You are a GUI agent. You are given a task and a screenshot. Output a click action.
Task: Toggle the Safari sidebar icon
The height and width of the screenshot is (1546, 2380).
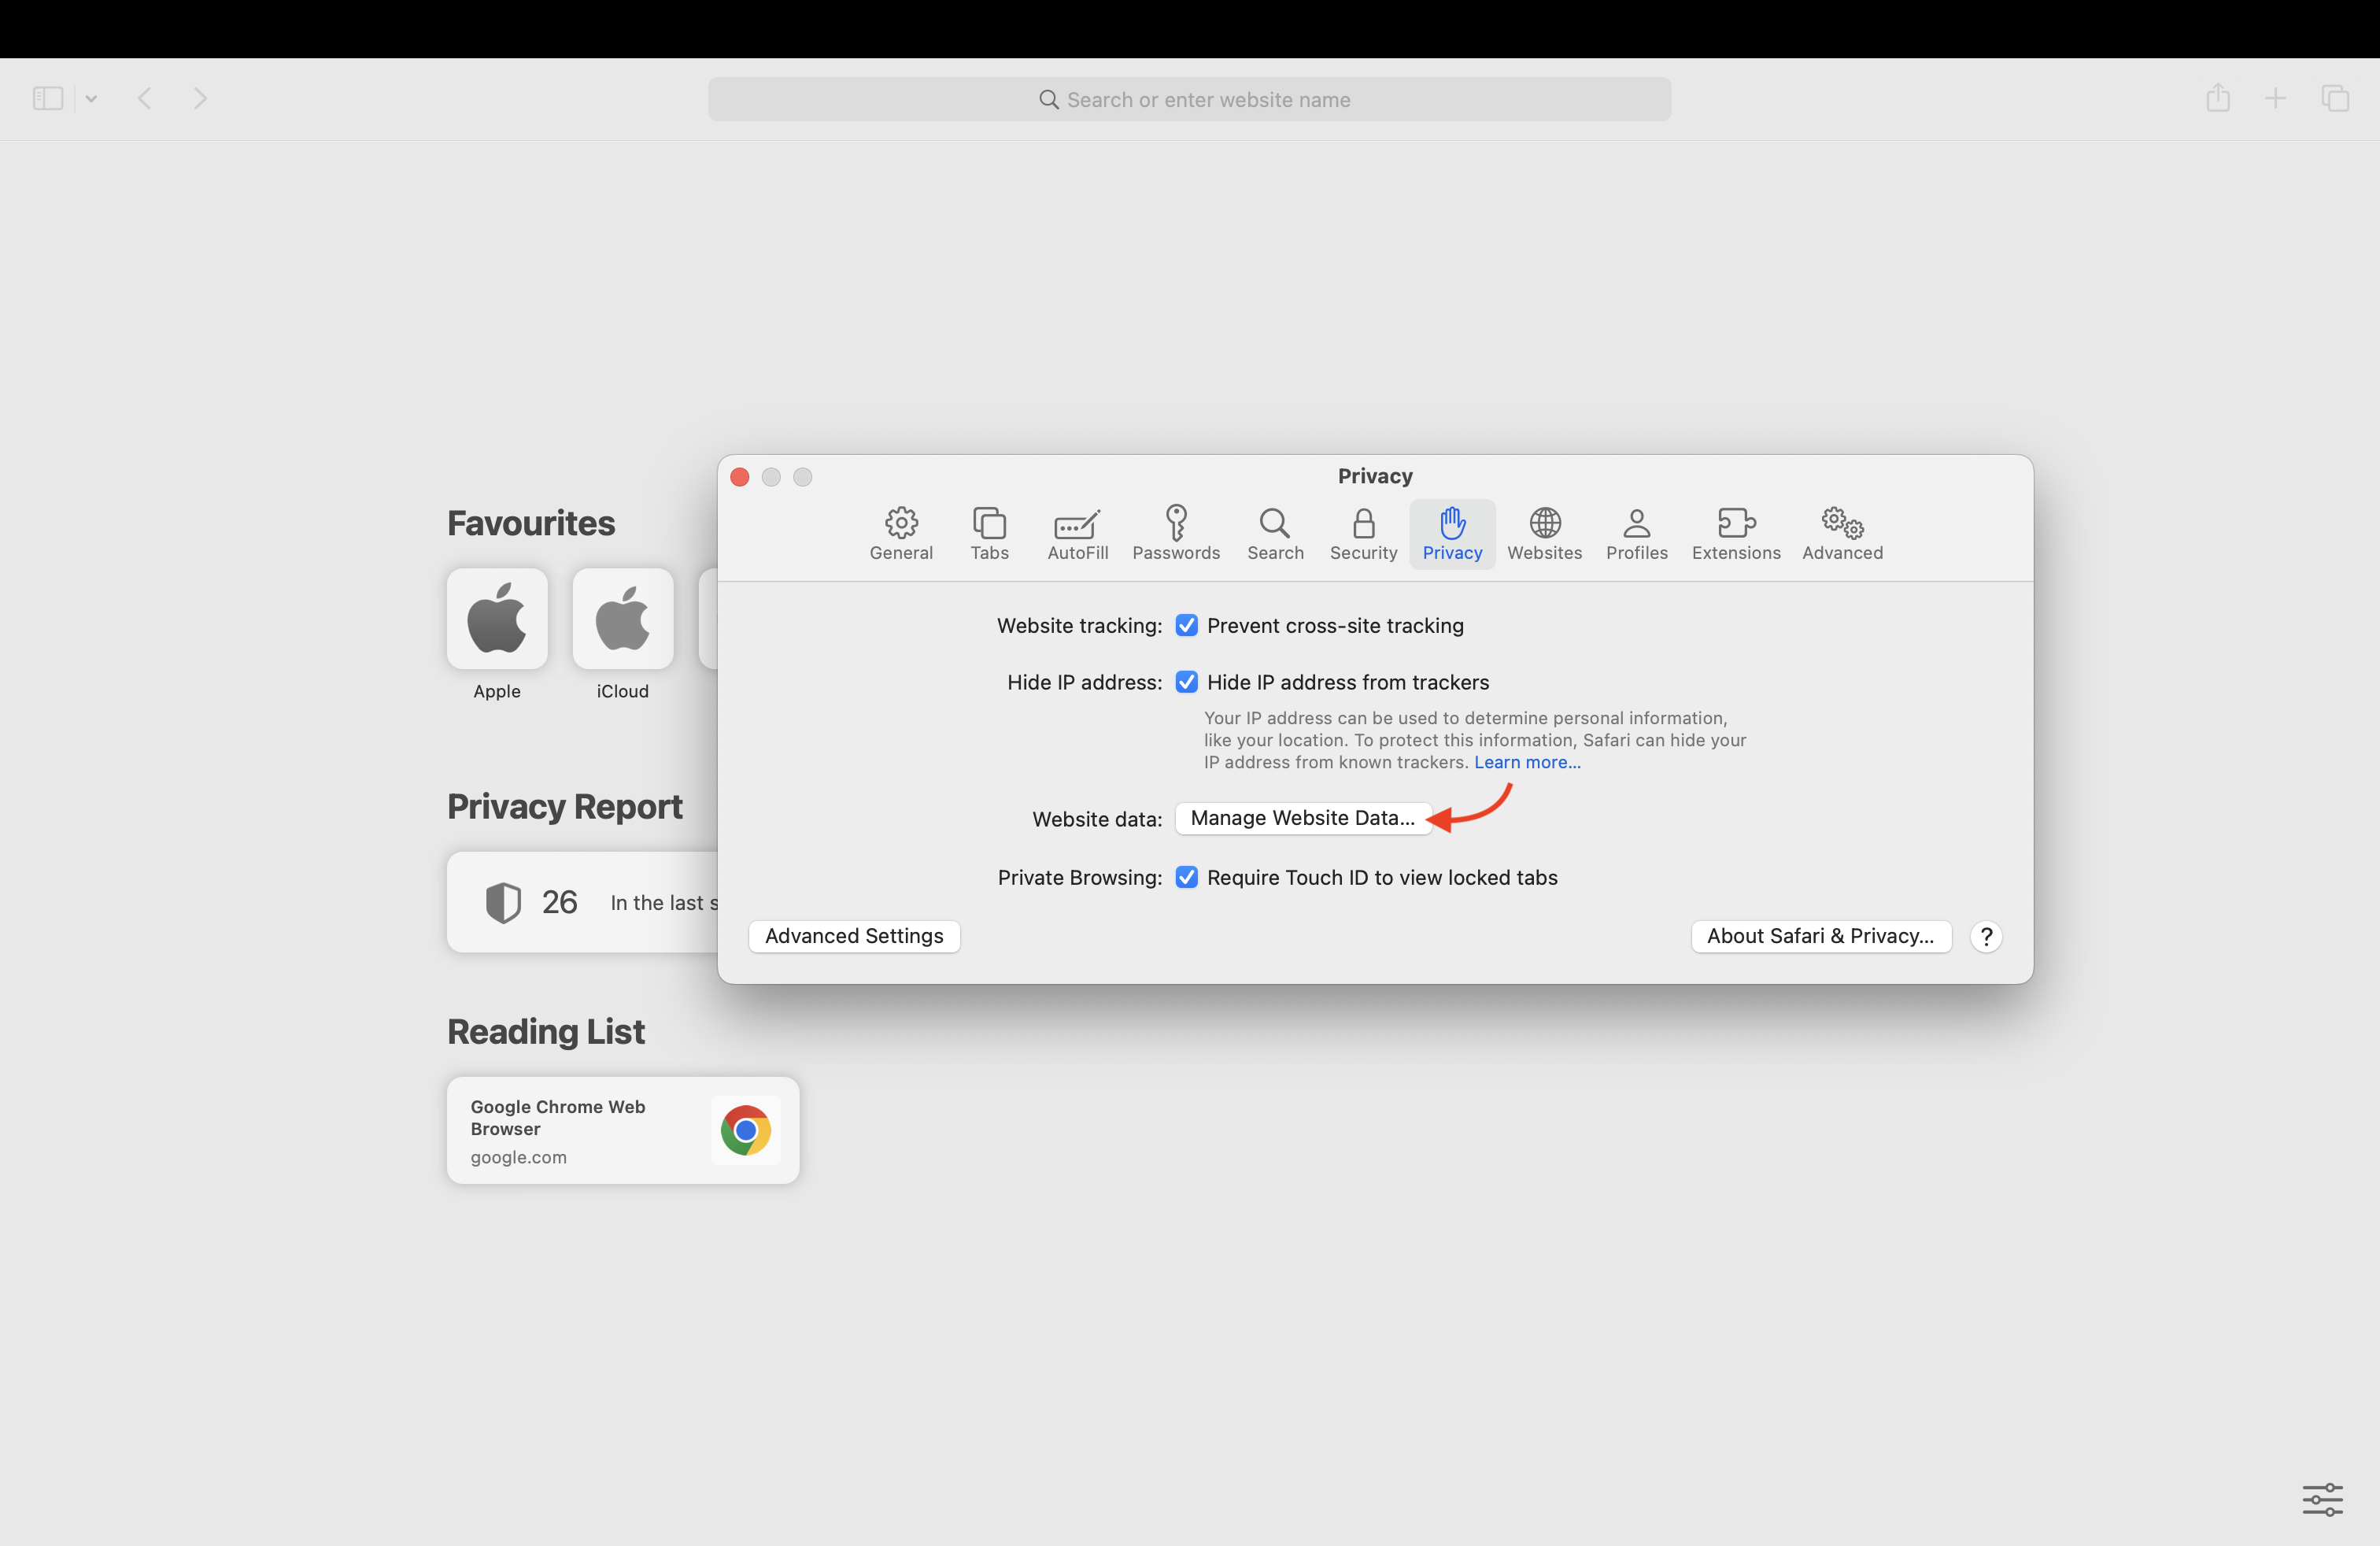click(48, 98)
